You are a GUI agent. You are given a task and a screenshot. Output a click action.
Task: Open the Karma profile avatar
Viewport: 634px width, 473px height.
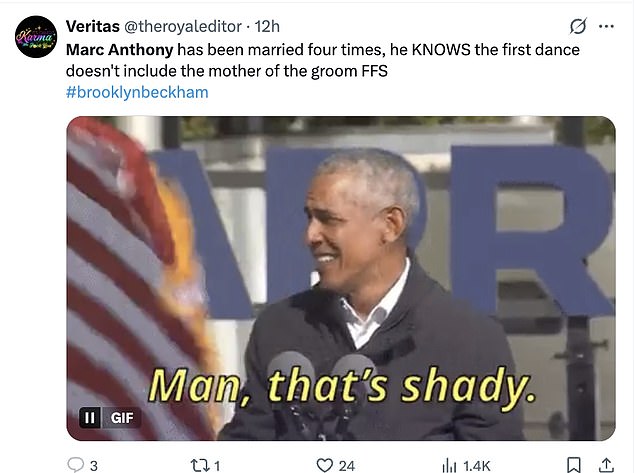click(35, 37)
